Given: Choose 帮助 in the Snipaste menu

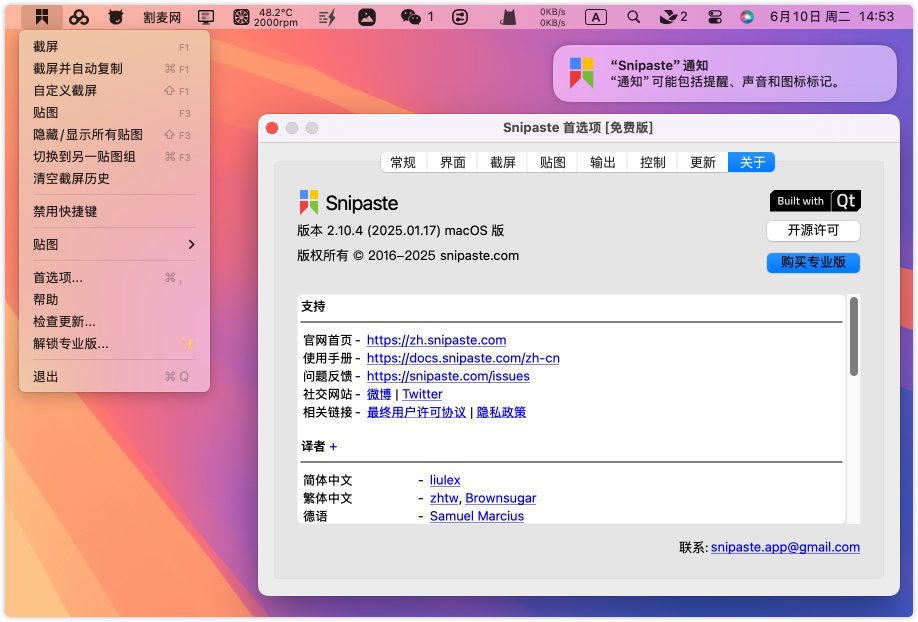Looking at the screenshot, I should click(114, 299).
